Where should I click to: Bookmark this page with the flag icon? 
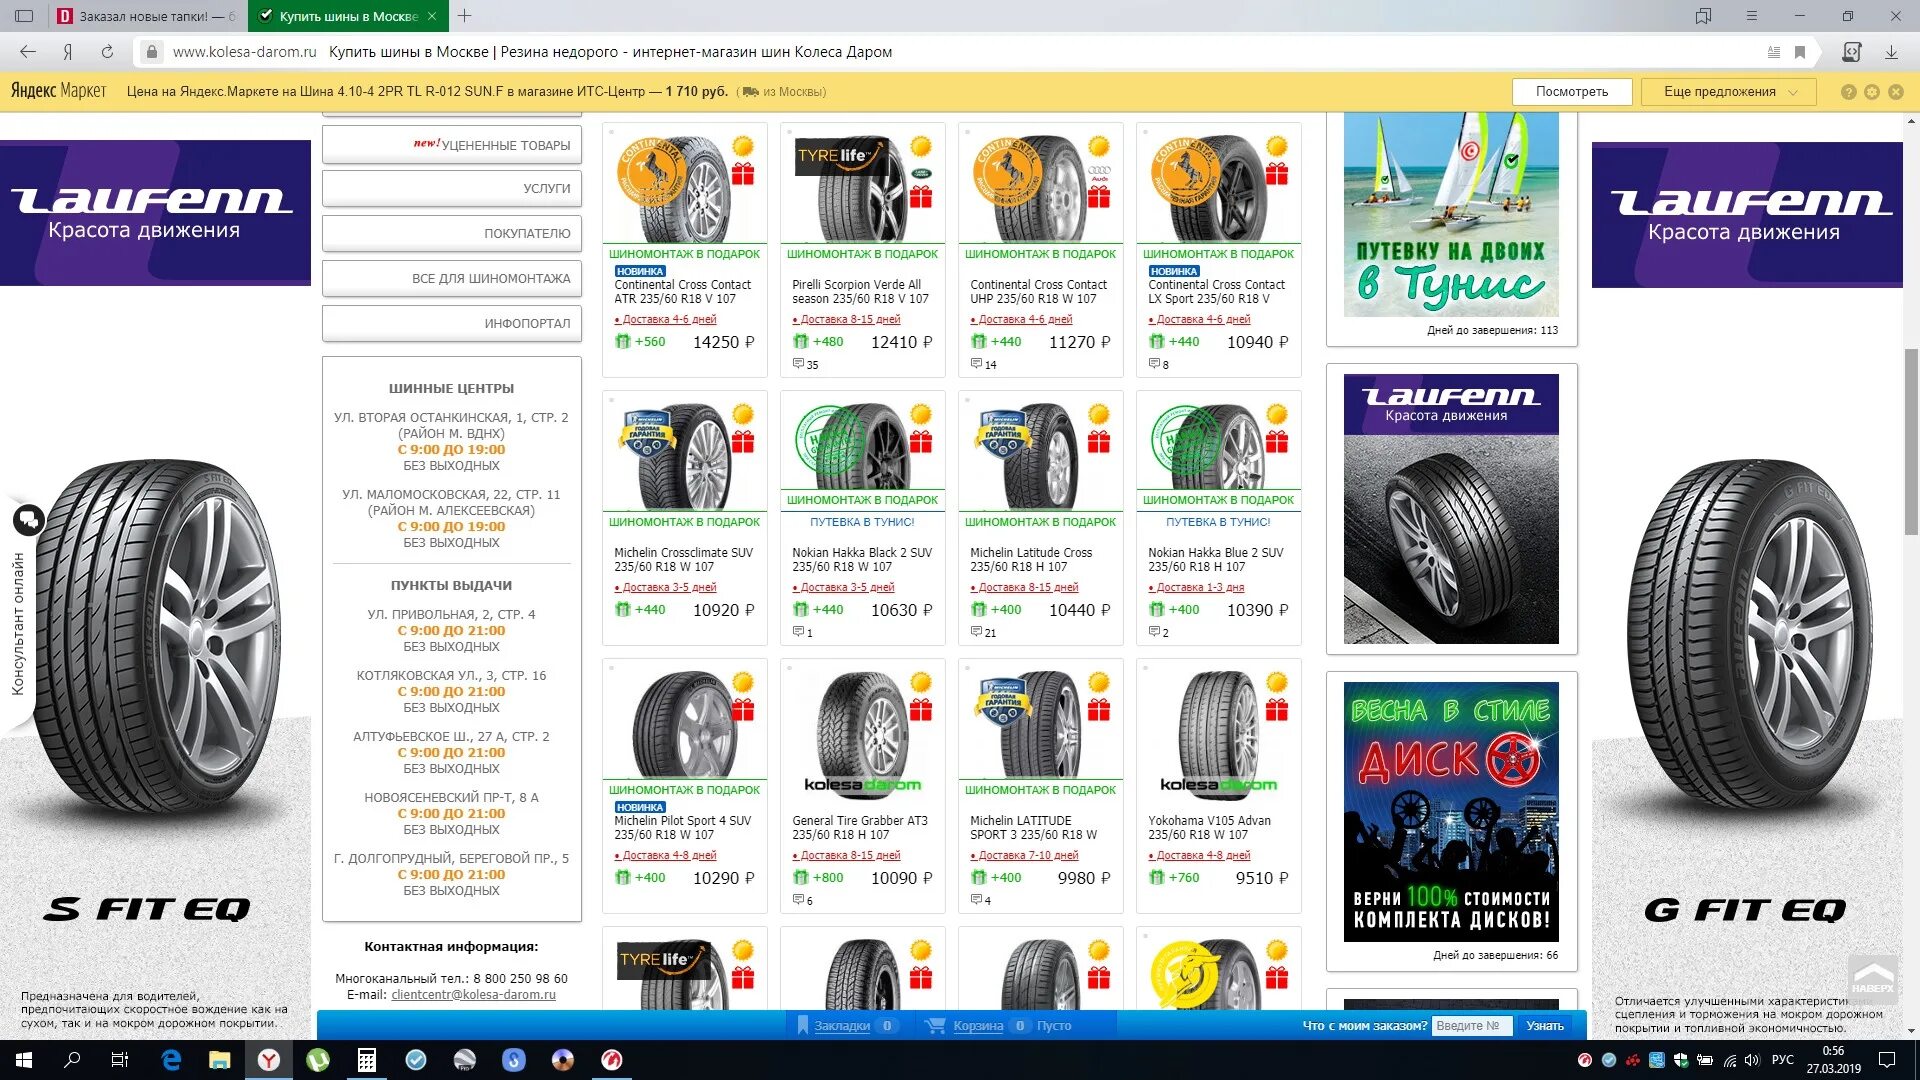click(x=1800, y=52)
